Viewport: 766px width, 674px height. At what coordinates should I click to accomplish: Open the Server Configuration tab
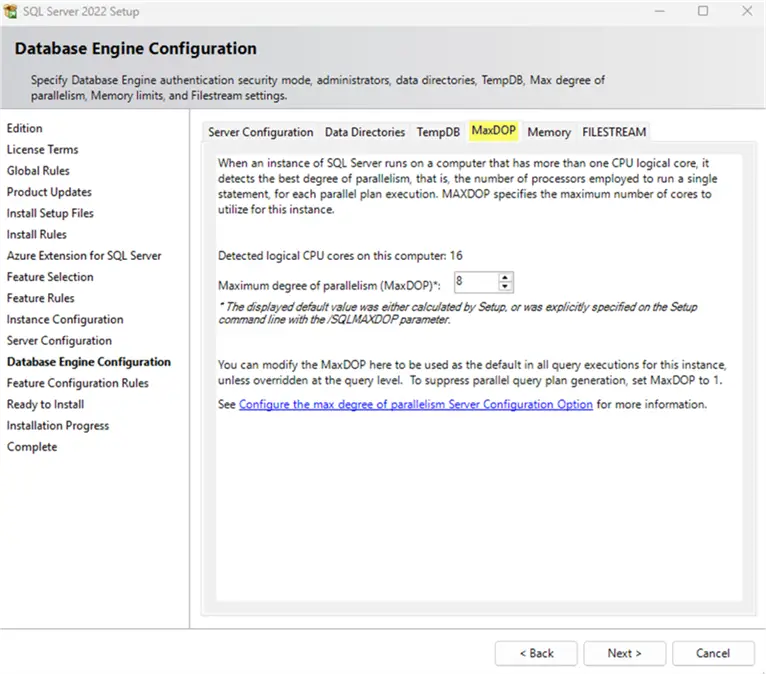tap(260, 132)
